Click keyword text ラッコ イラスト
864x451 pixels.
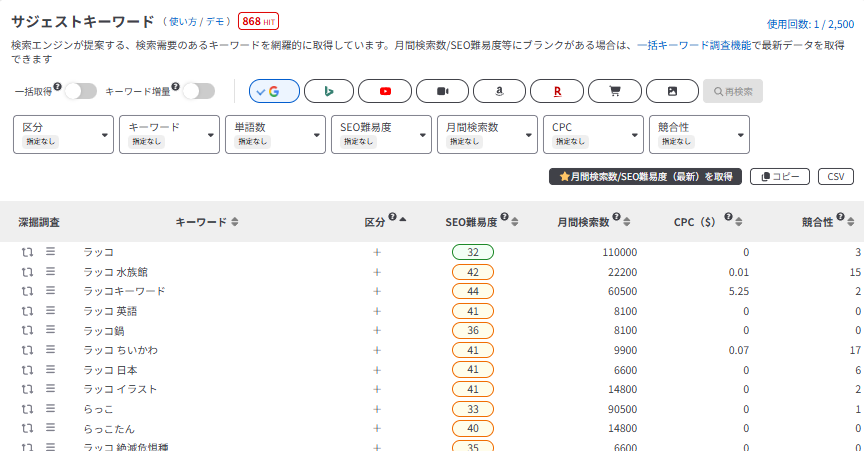pos(120,389)
